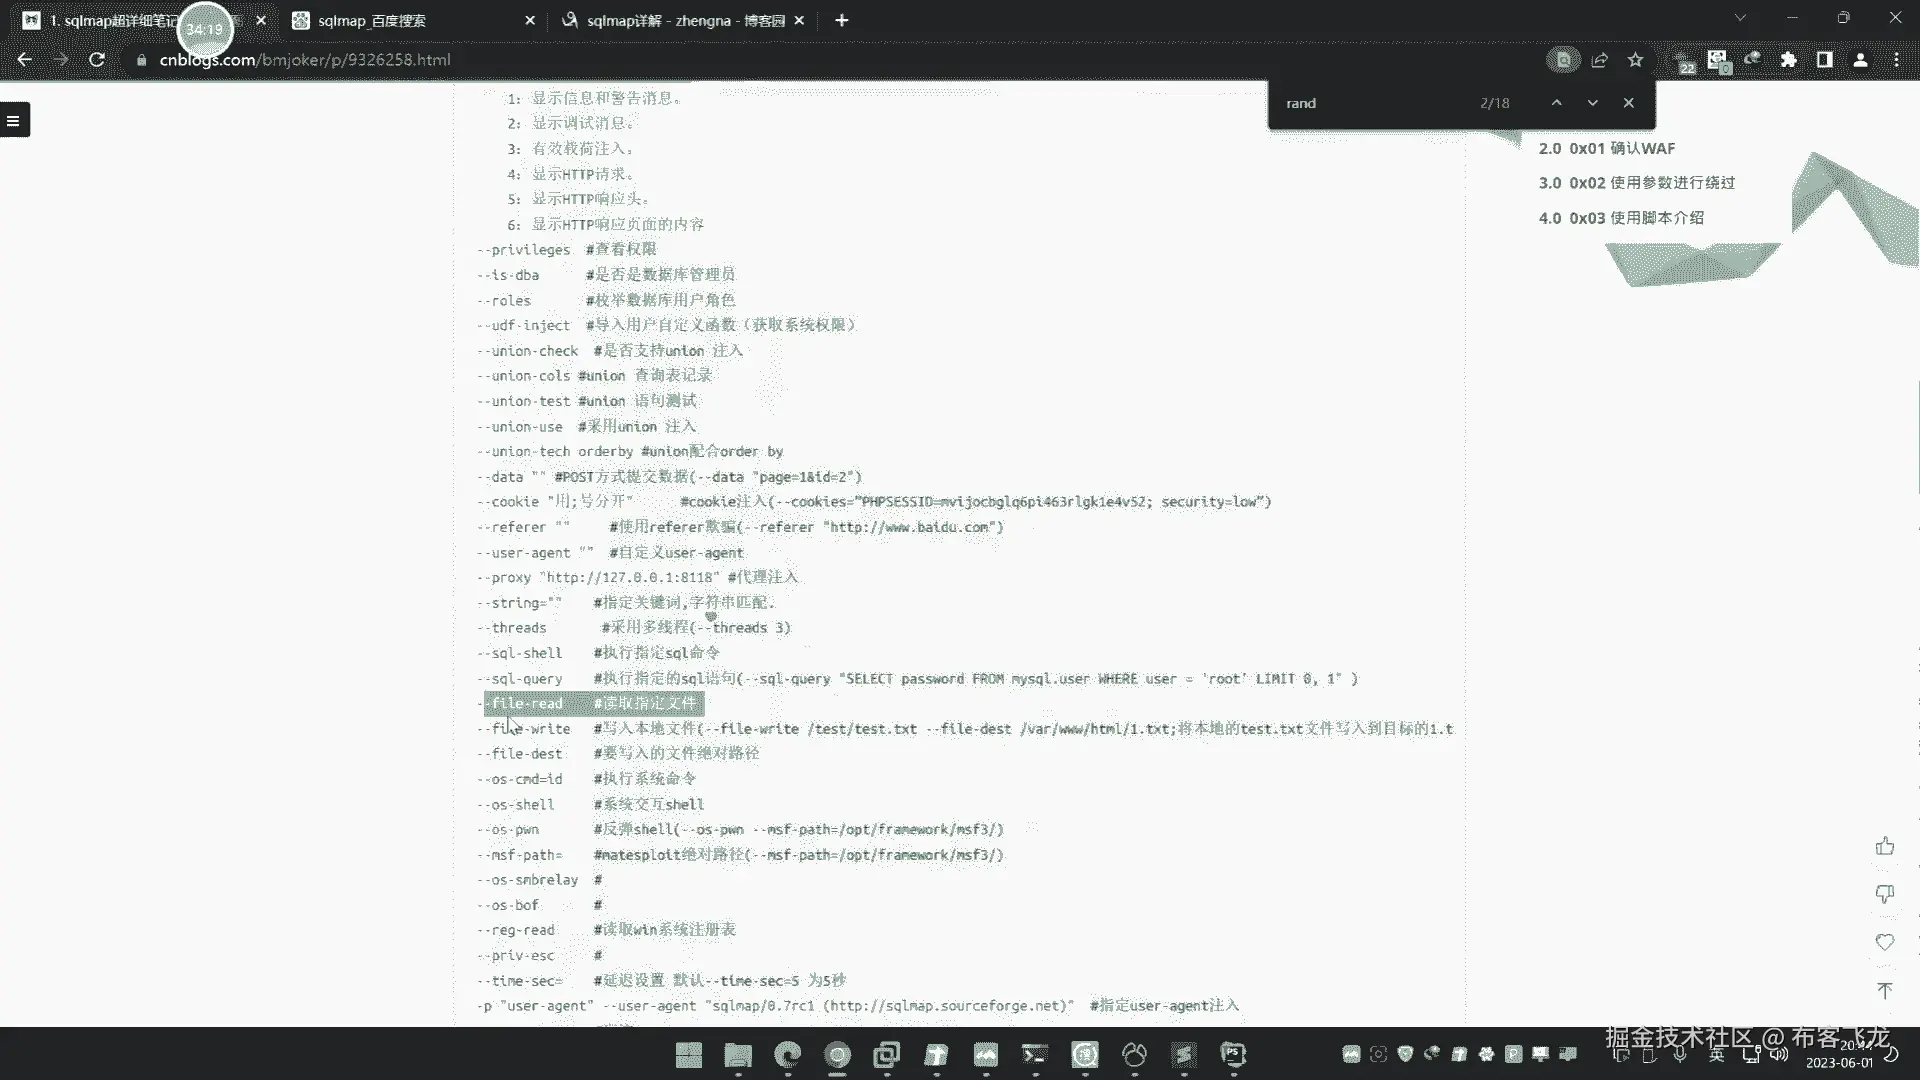
Task: Toggle the browser side panel icon
Action: click(1824, 60)
